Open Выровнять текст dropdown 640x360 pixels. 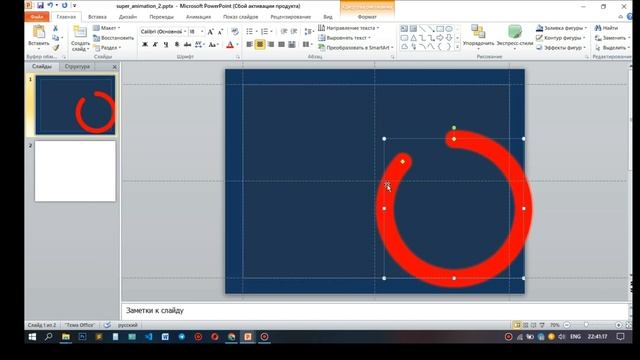pyautogui.click(x=344, y=38)
